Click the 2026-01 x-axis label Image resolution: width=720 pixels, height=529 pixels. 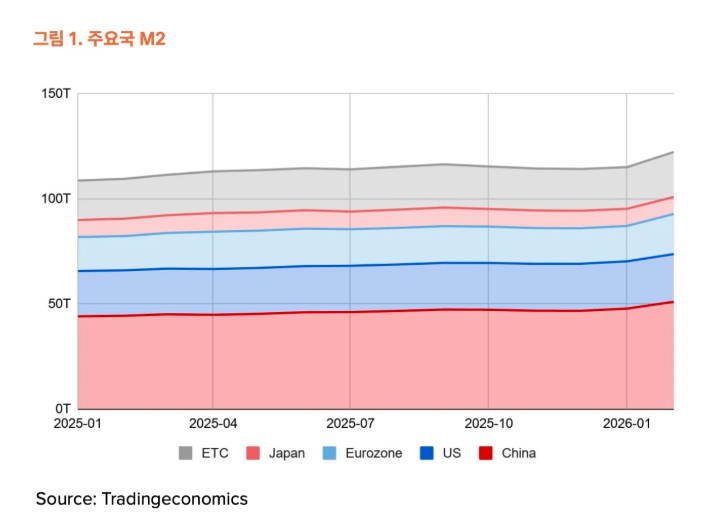pyautogui.click(x=626, y=424)
